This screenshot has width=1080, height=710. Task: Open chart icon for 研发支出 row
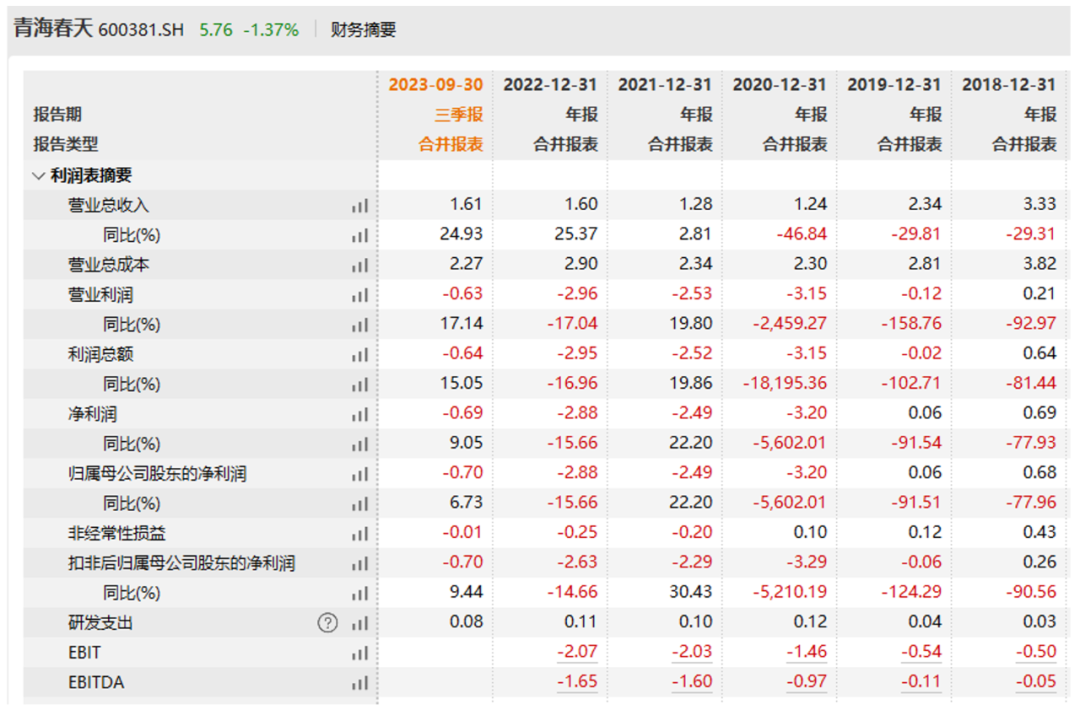coord(360,623)
